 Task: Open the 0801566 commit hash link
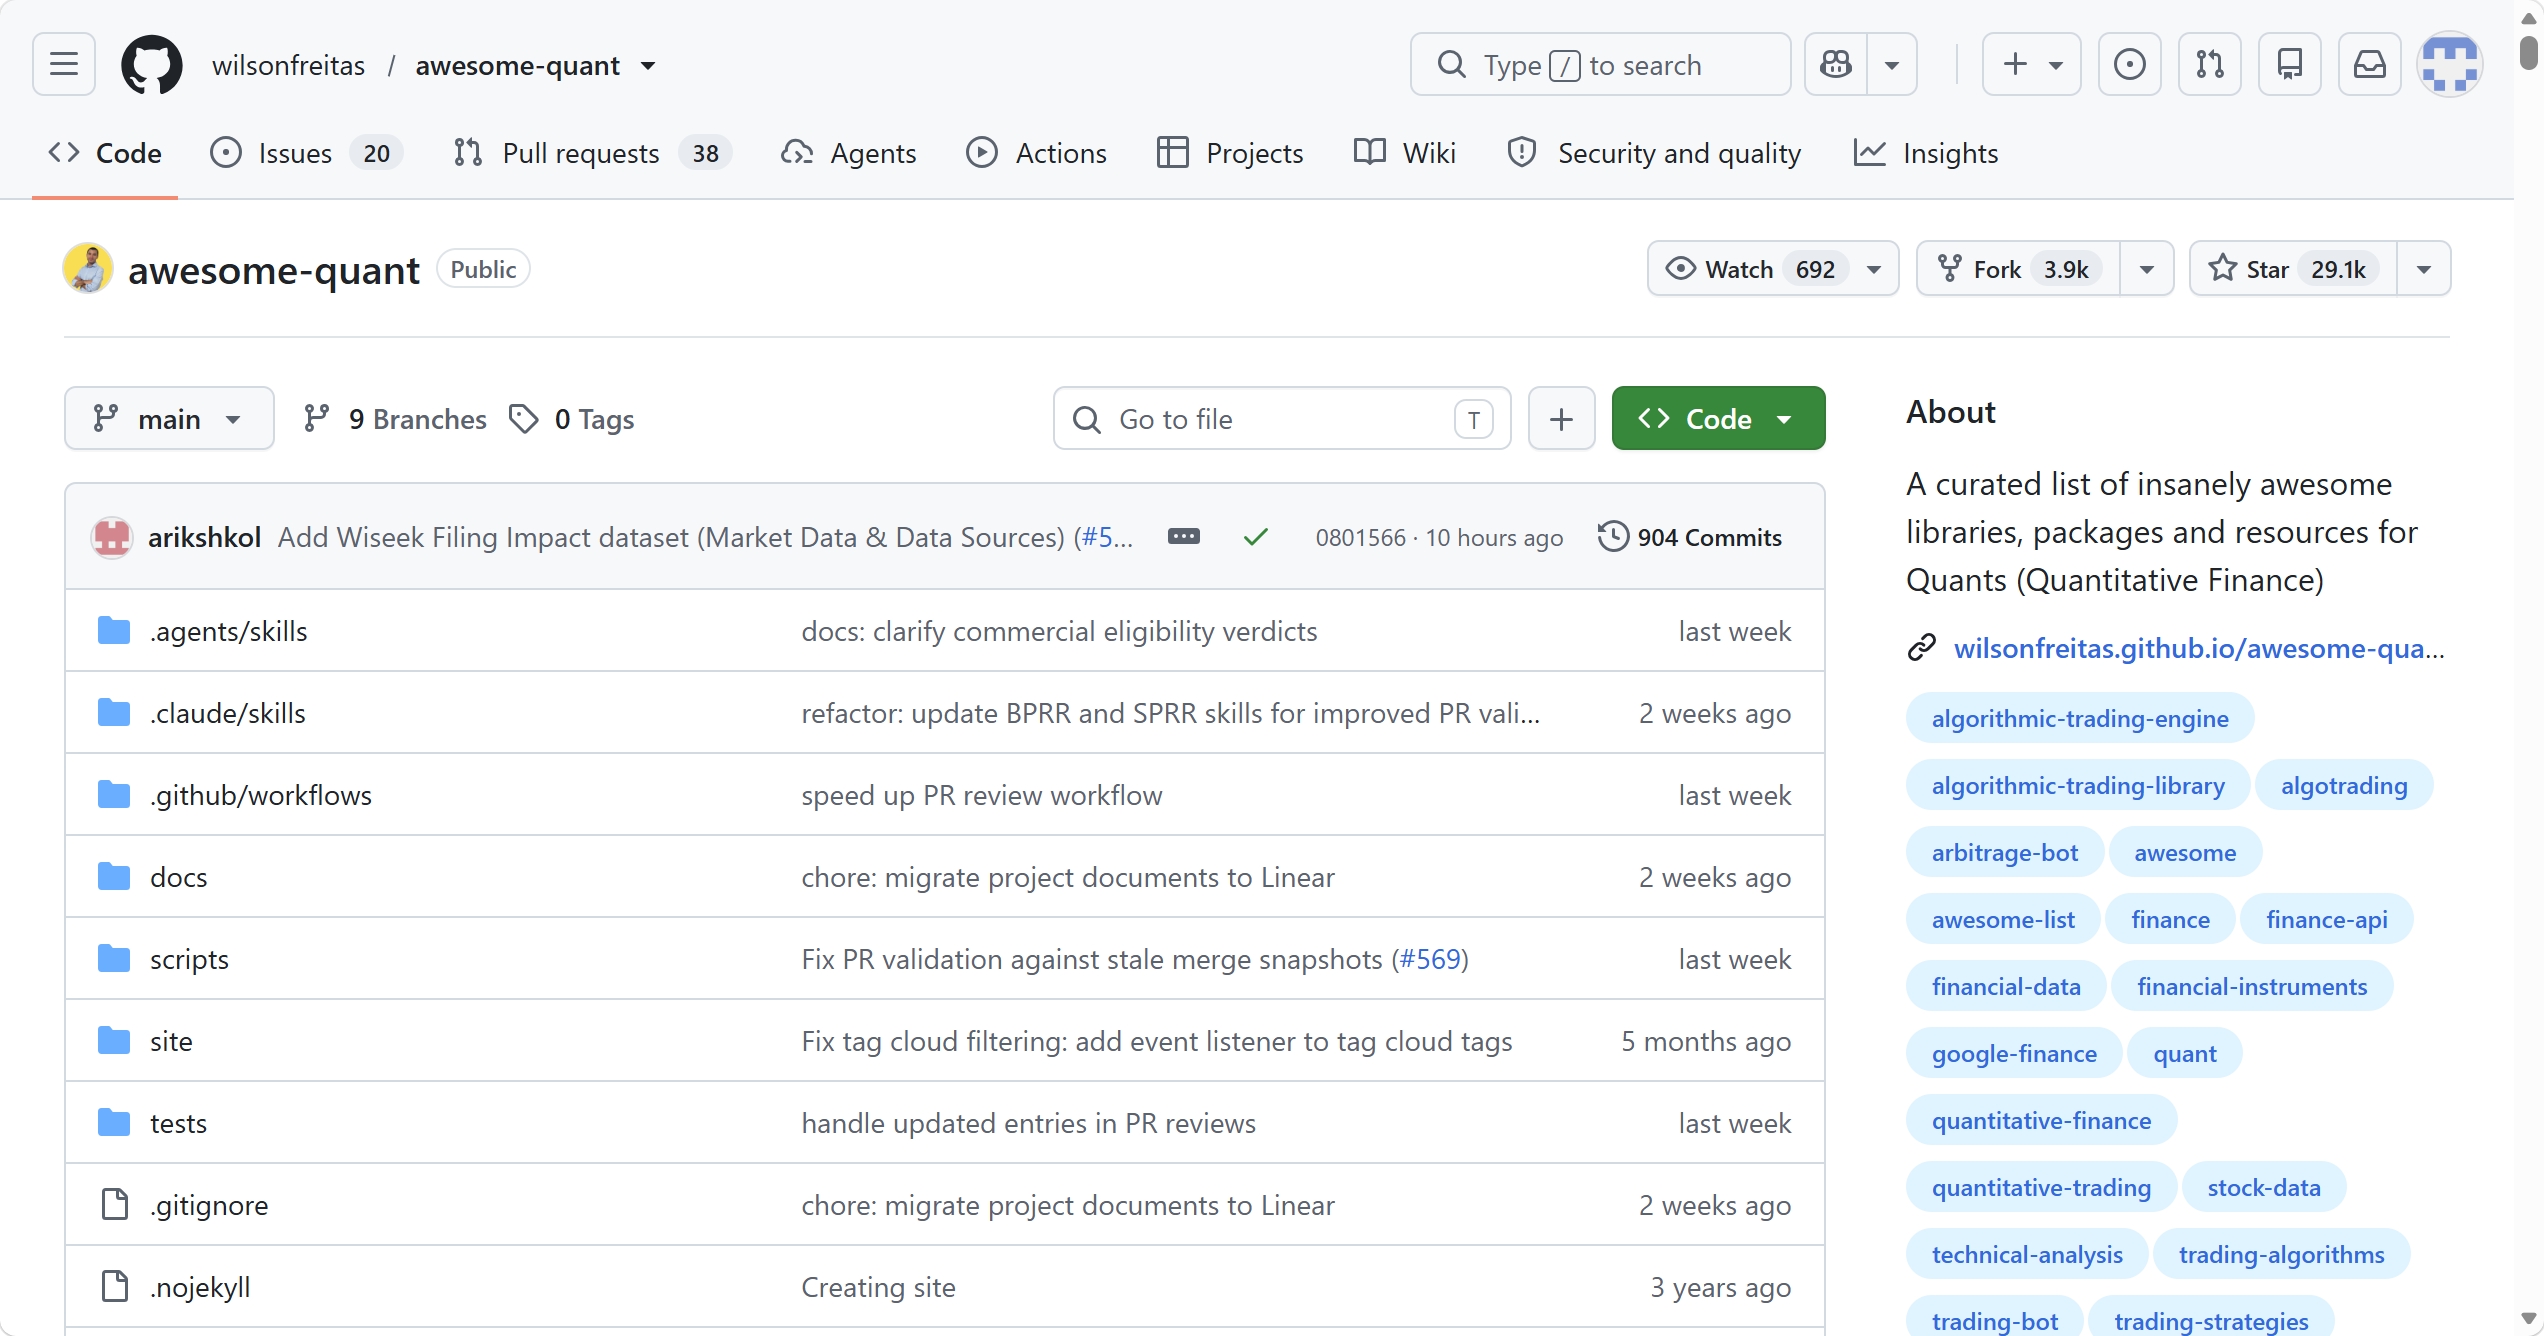click(x=1360, y=537)
